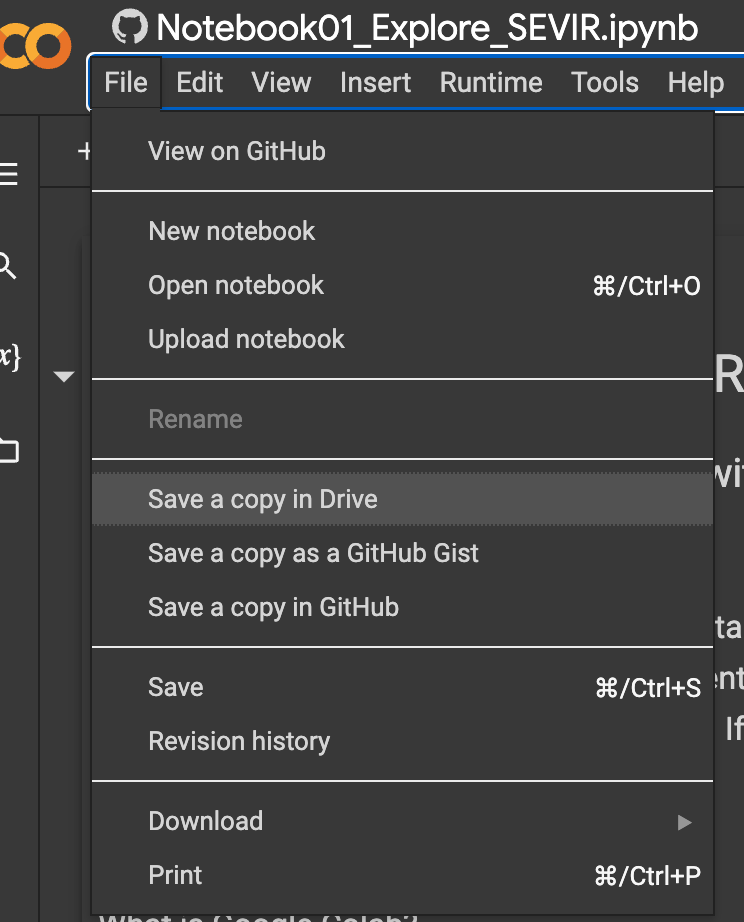Click the Notebook01_Explore_SEVIR.ipynb title

coord(427,28)
